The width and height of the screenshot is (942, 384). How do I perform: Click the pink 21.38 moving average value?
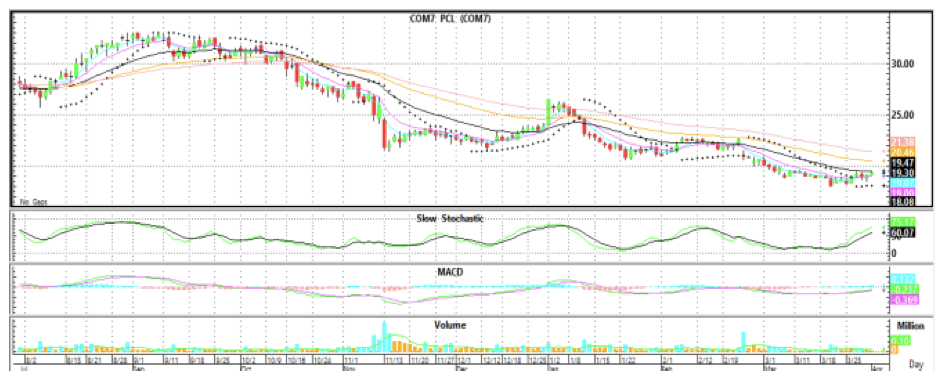pos(902,142)
